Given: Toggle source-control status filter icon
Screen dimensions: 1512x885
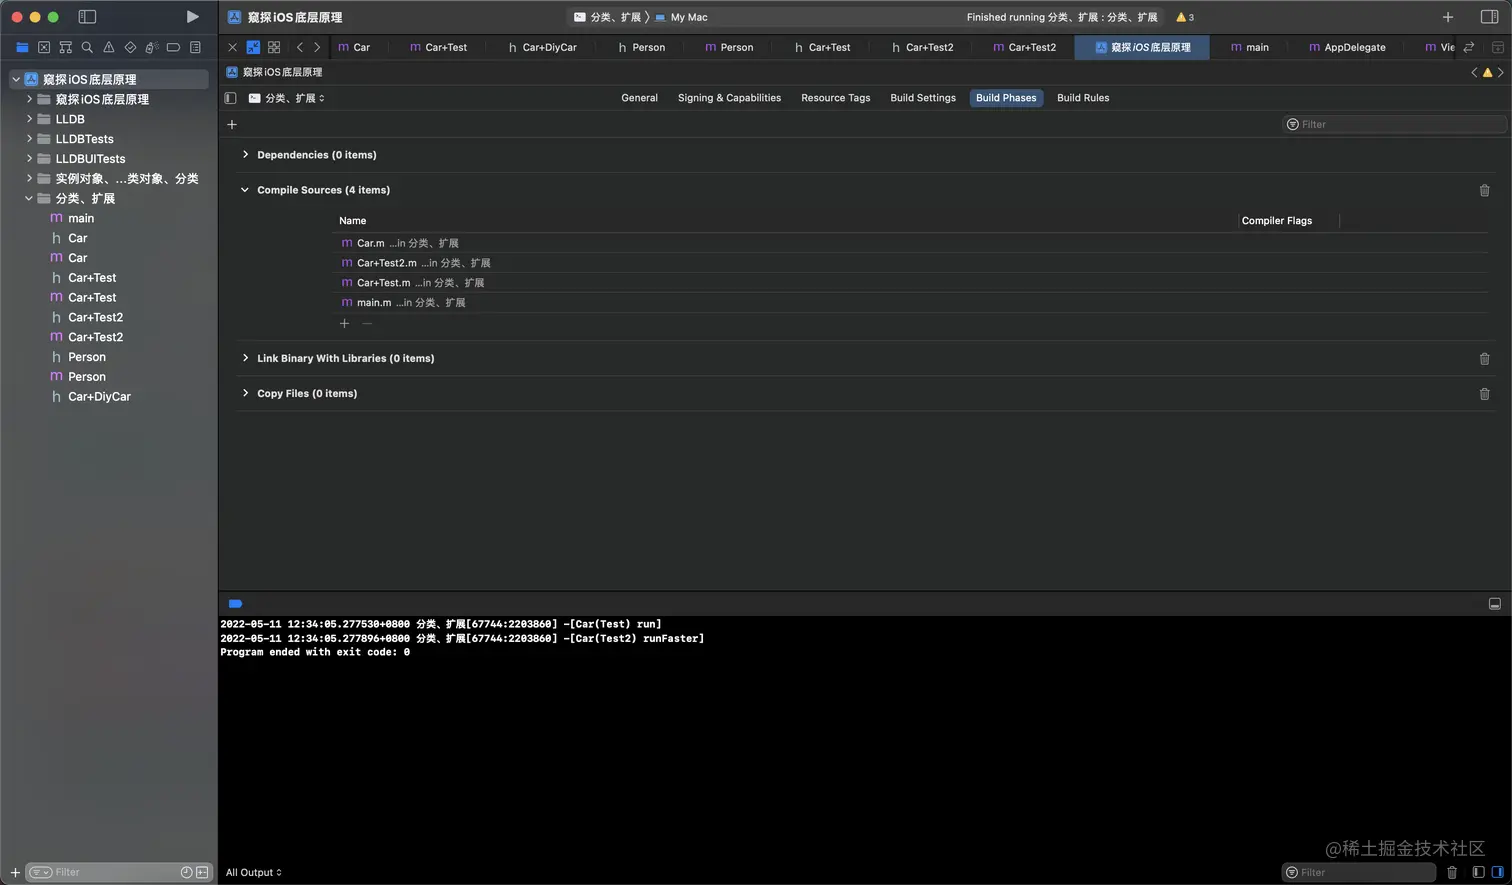Looking at the screenshot, I should pos(202,872).
